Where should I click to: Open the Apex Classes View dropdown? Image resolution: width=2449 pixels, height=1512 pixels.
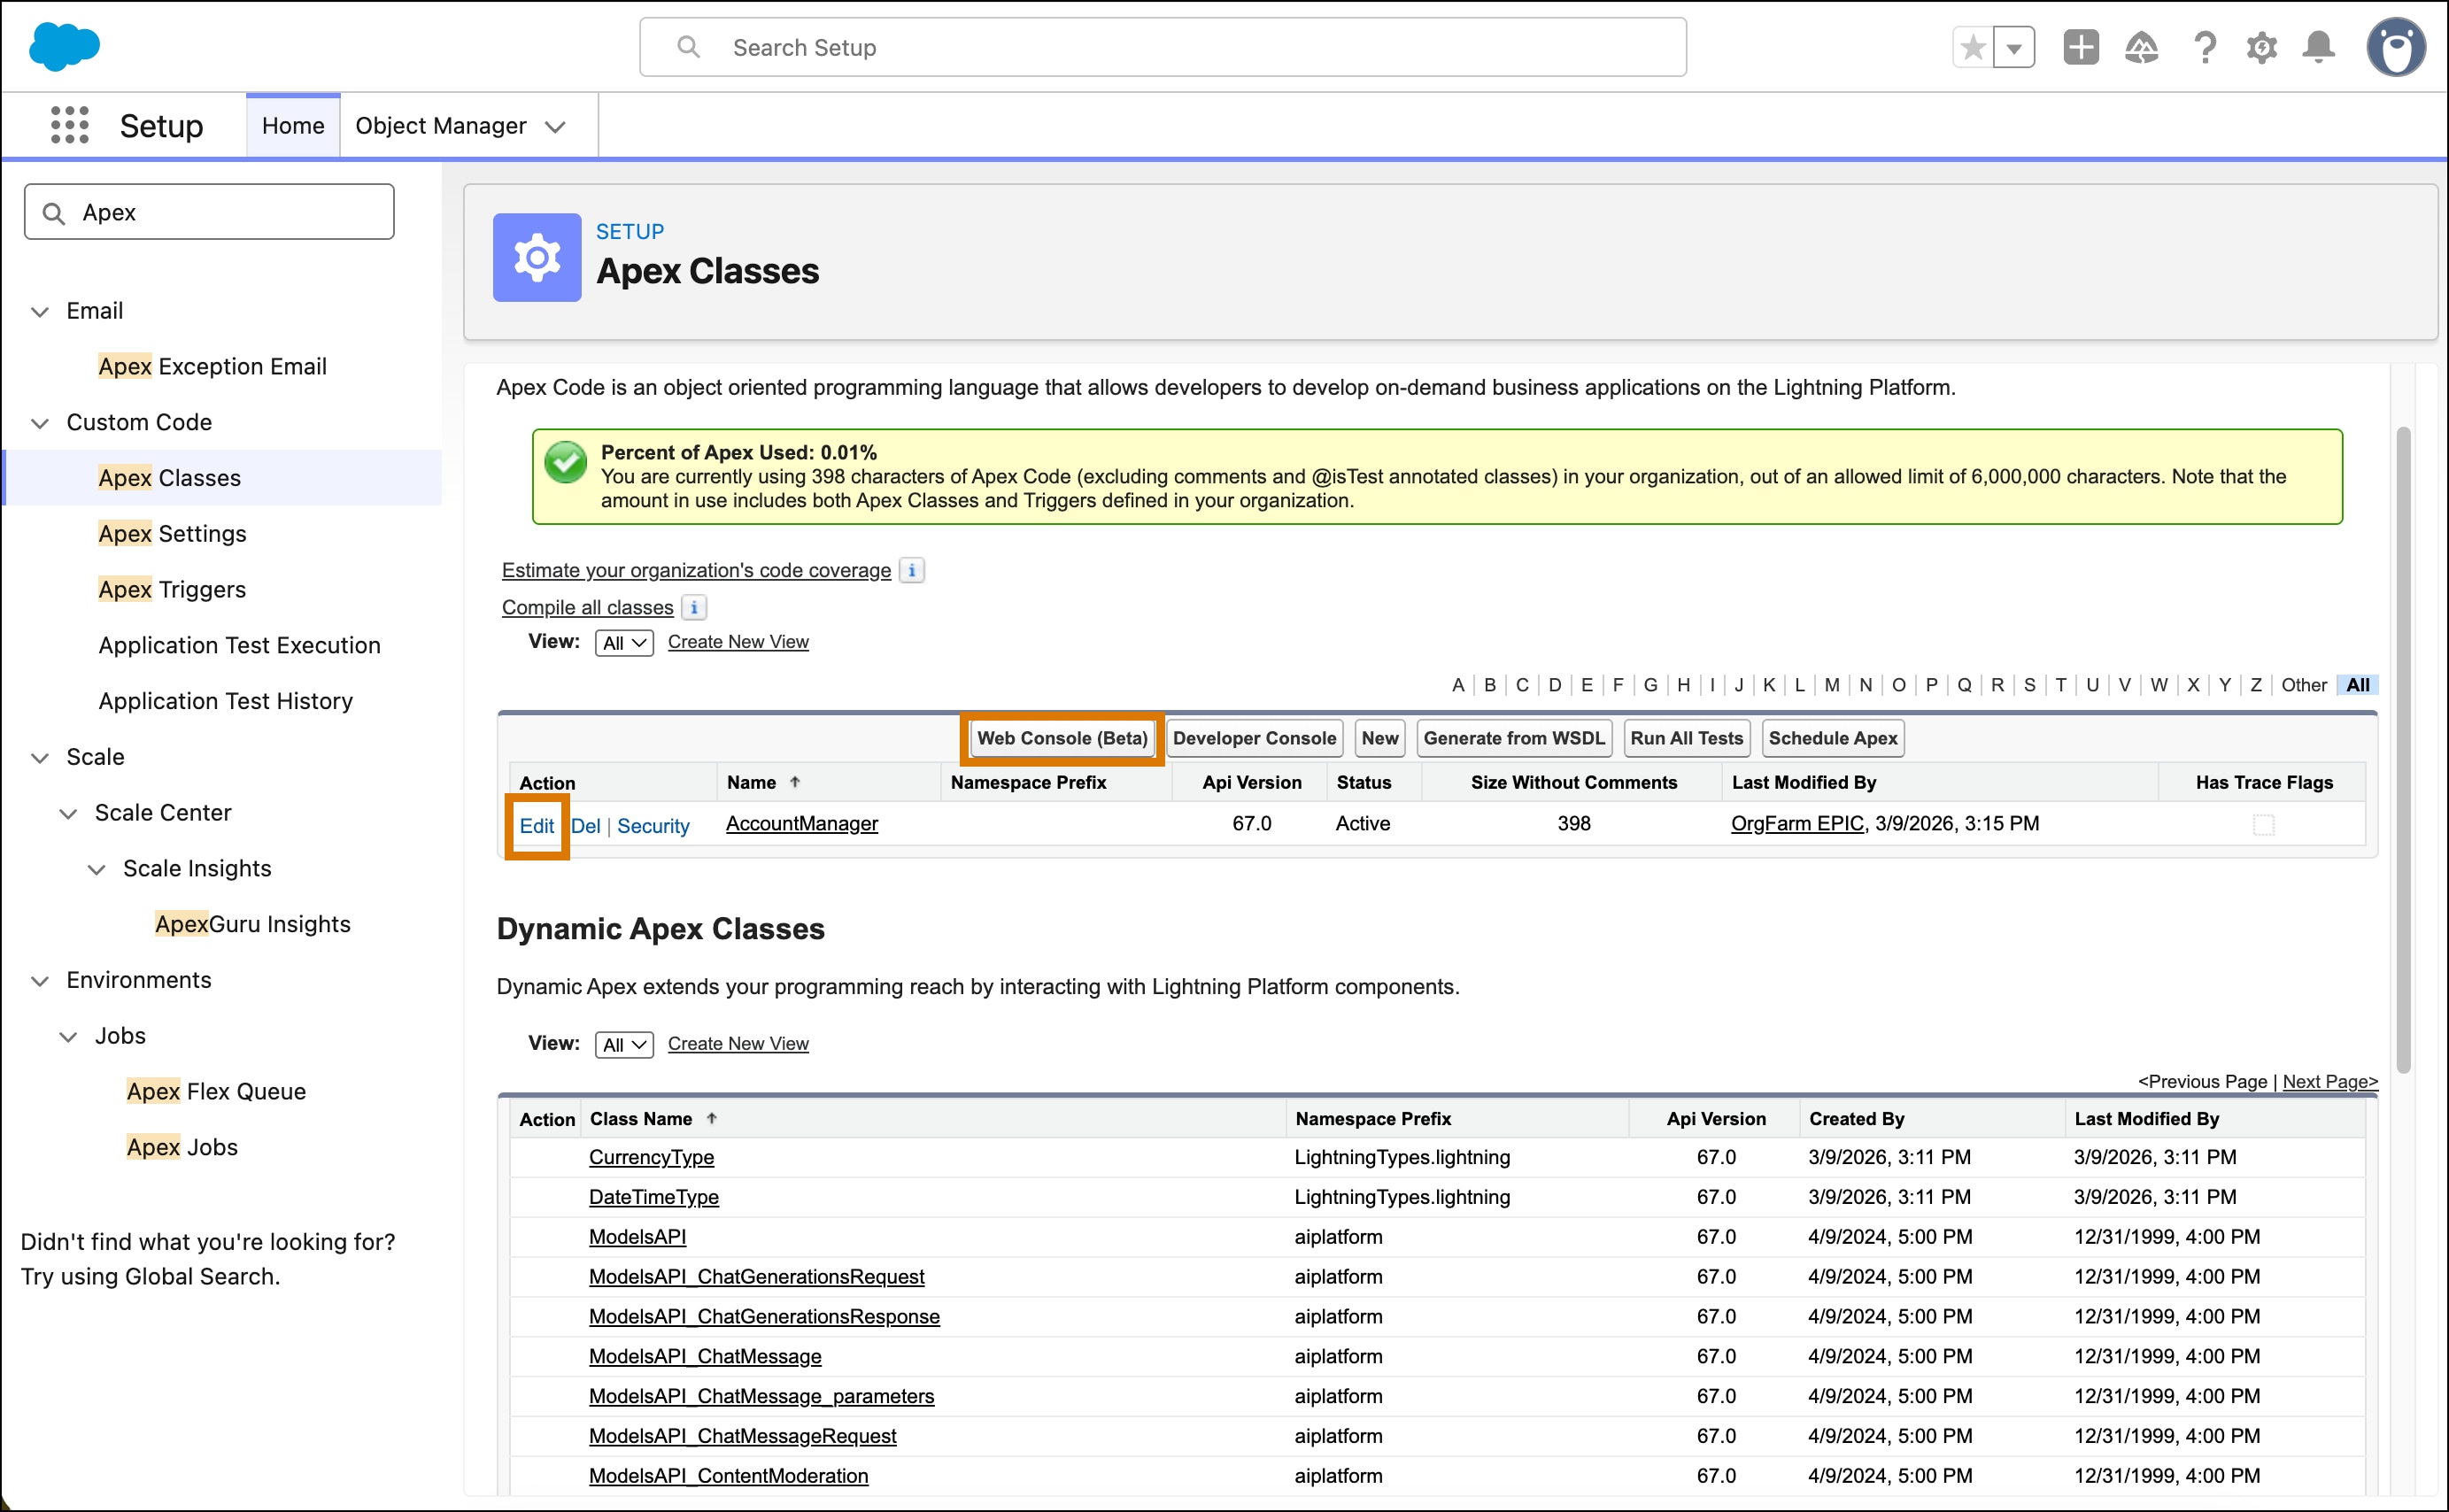click(623, 643)
